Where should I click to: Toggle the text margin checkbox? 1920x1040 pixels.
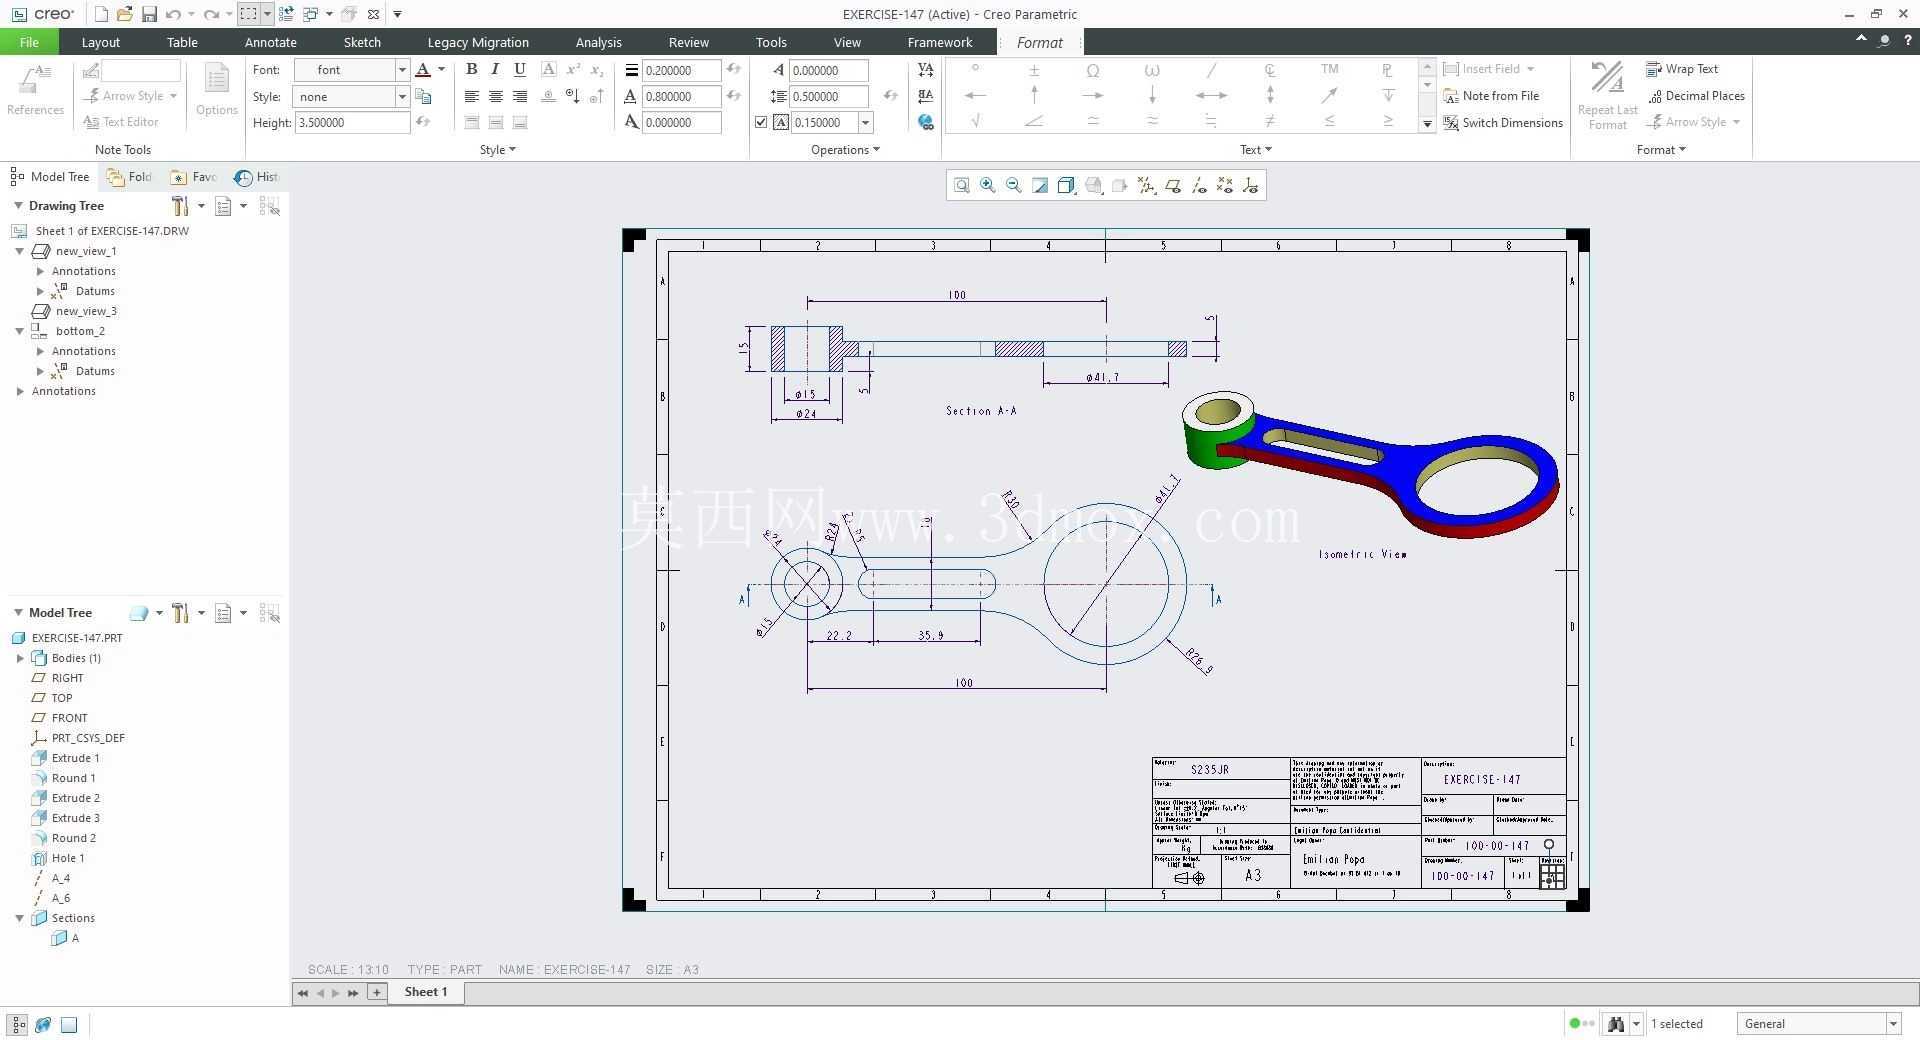[x=761, y=122]
